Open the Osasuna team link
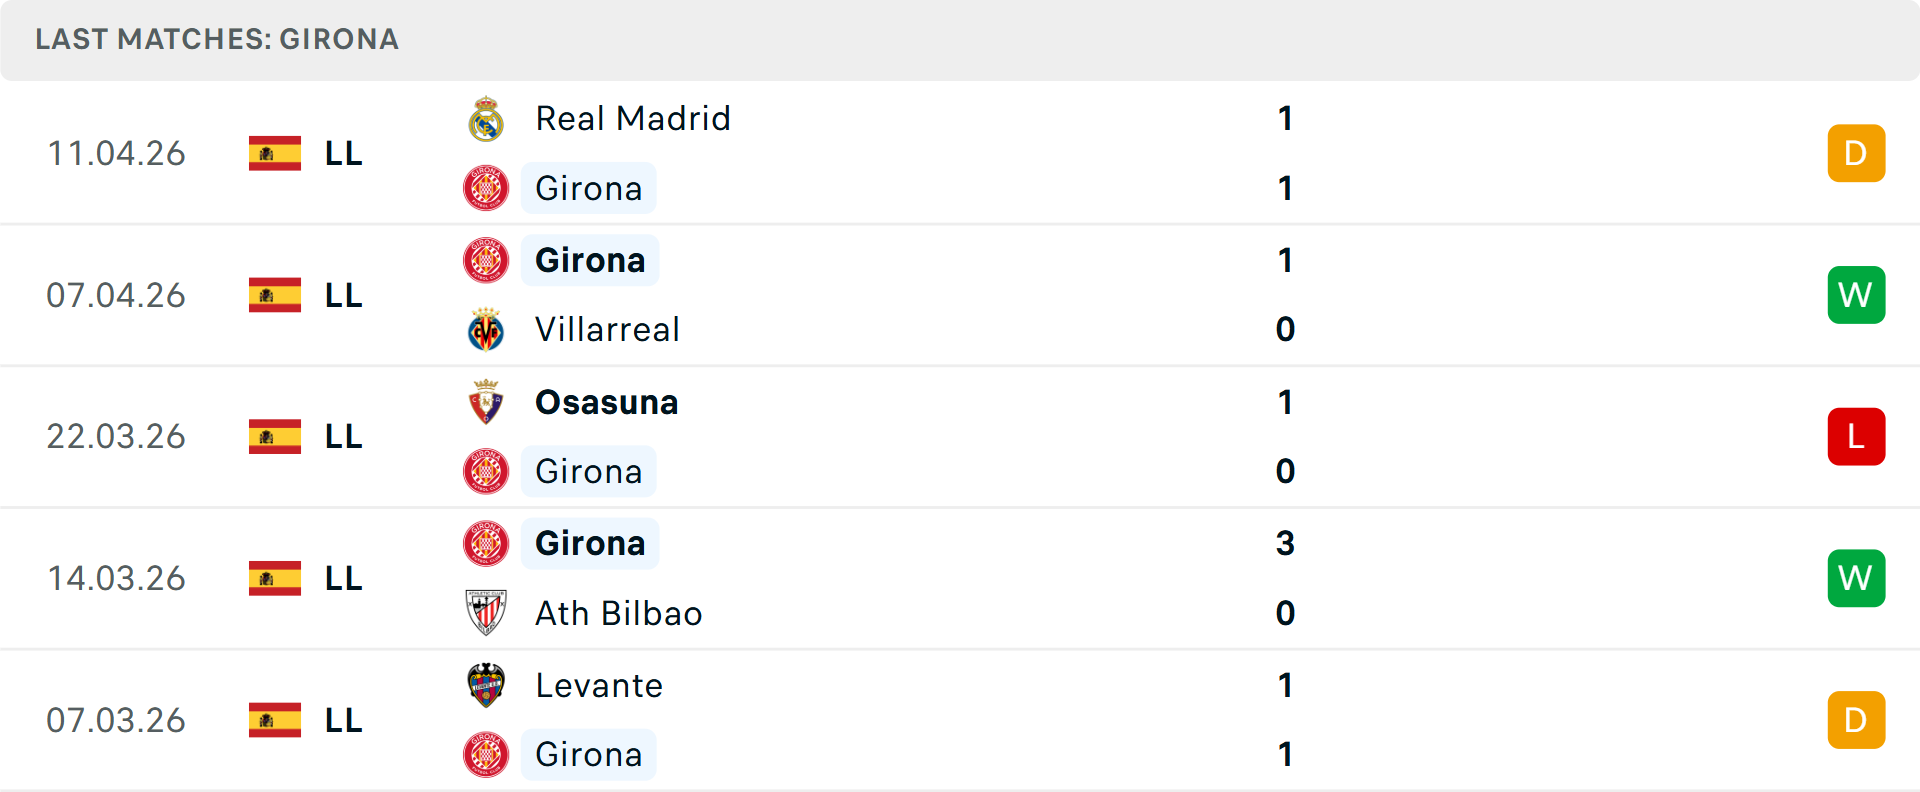This screenshot has height=792, width=1920. point(606,402)
